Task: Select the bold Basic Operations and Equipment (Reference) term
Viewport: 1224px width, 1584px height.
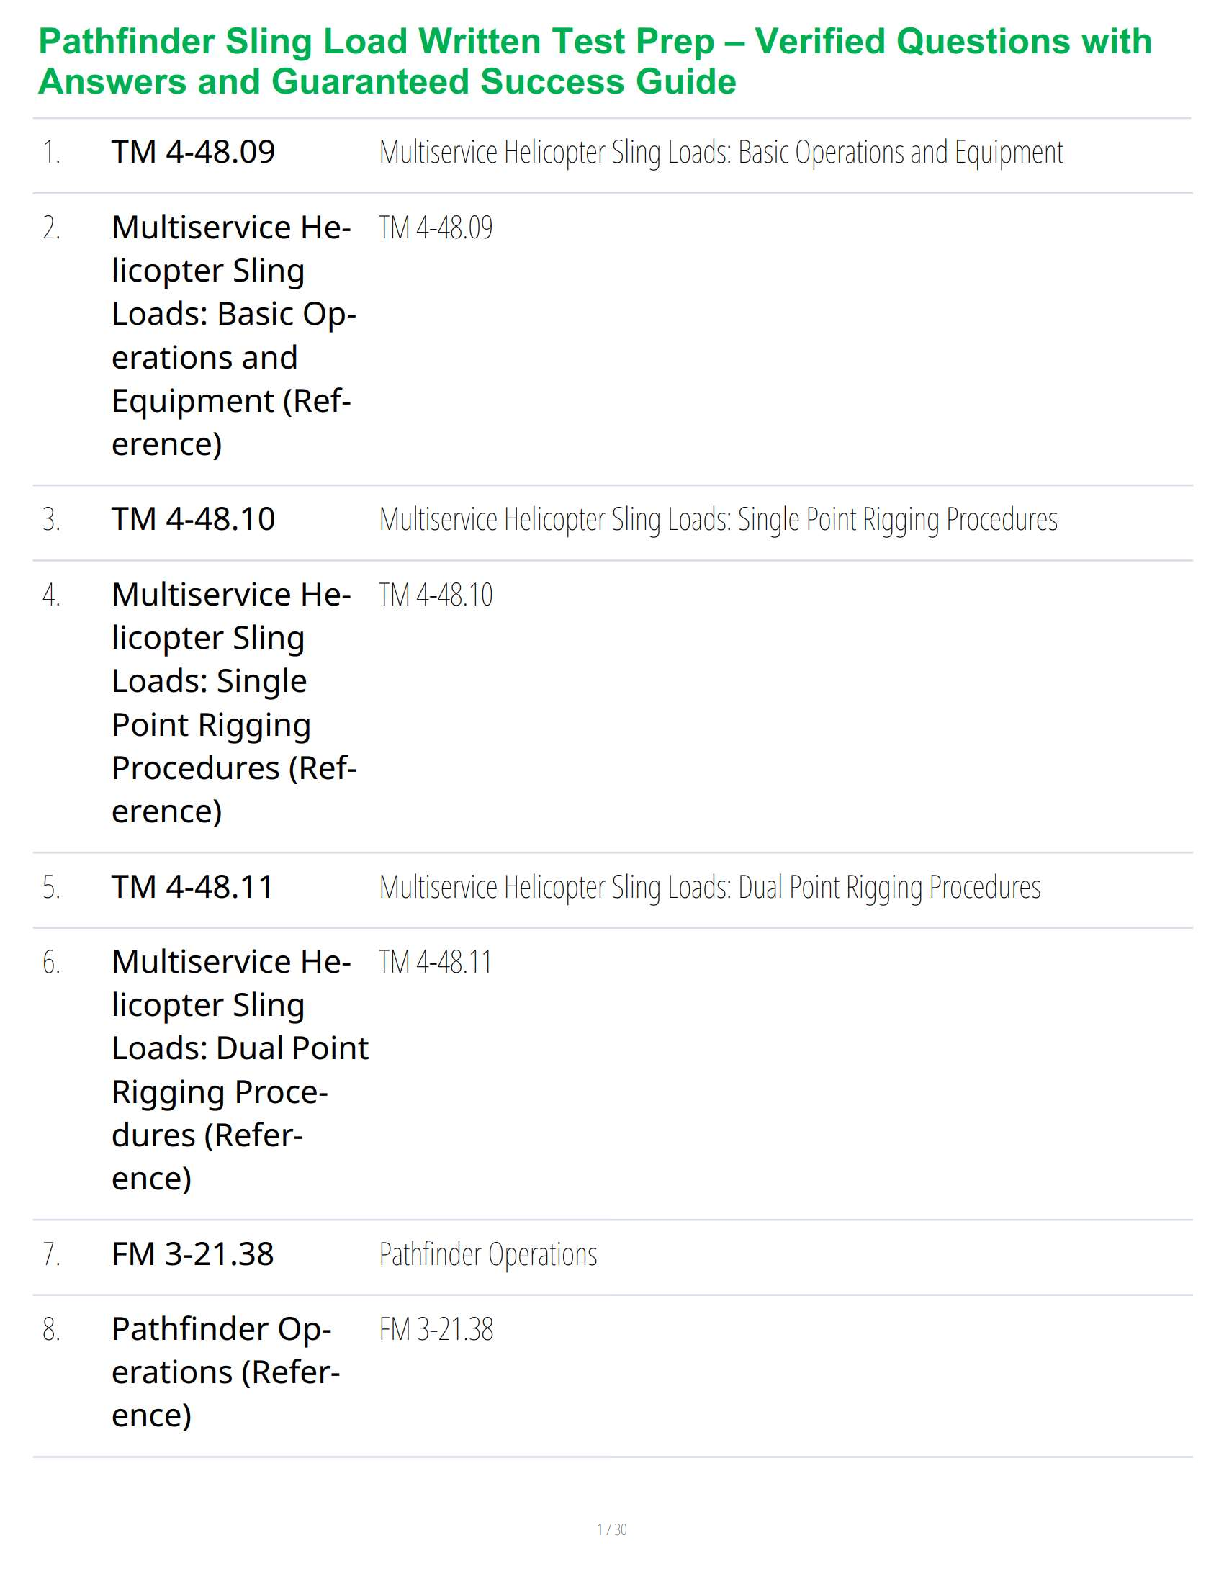Action: point(233,336)
